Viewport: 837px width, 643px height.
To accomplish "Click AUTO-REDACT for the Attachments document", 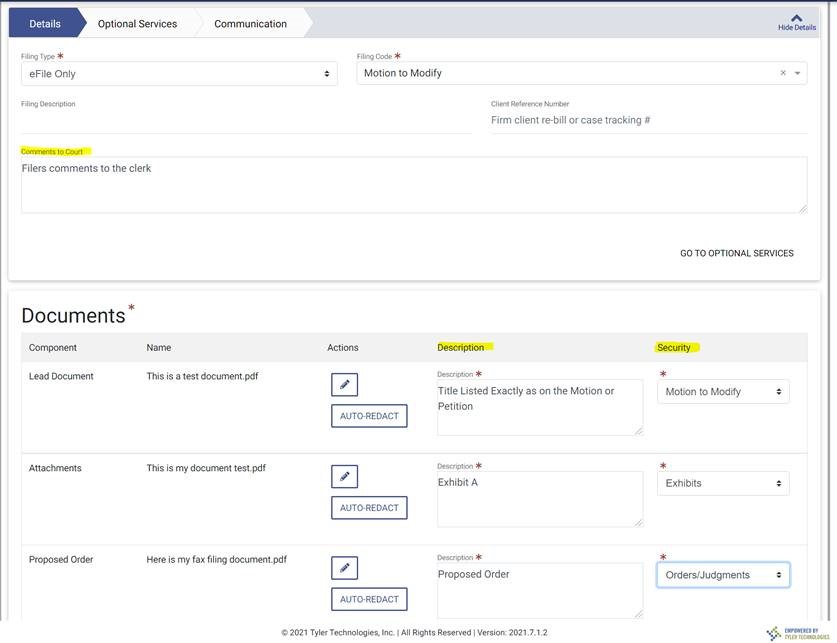I will click(369, 508).
